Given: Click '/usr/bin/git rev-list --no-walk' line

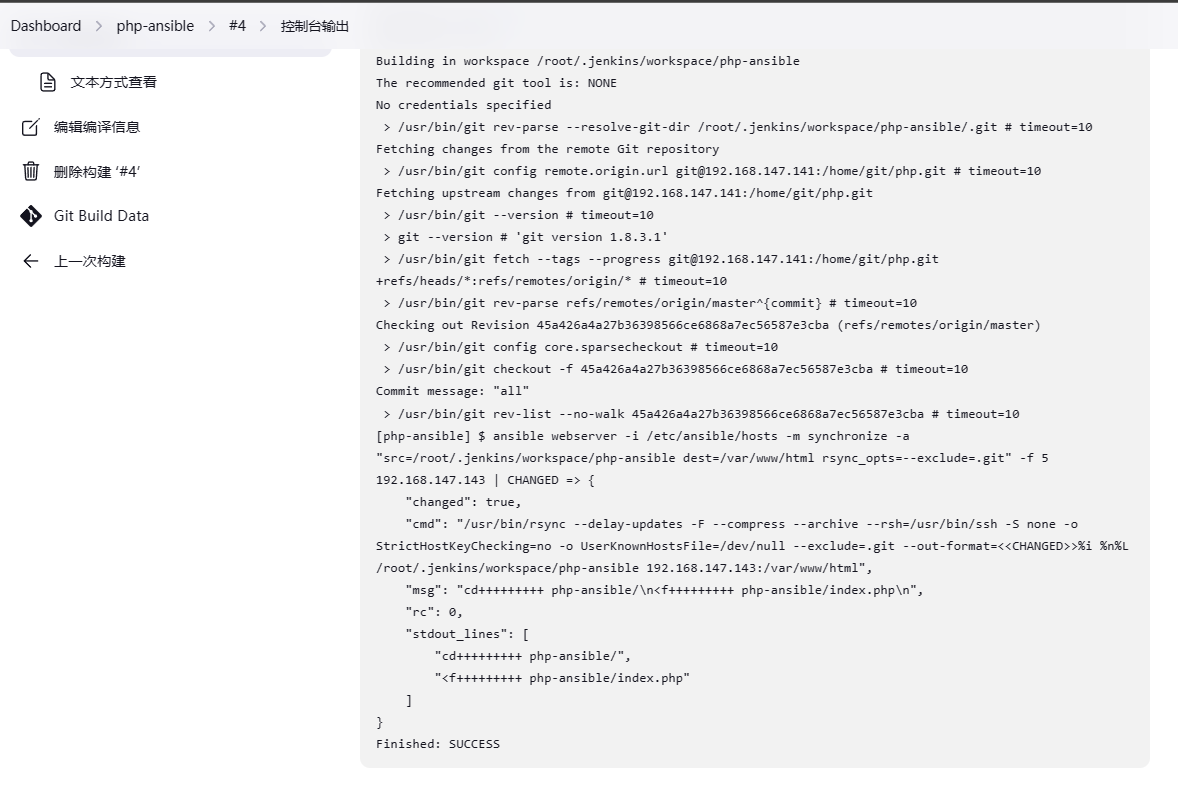Looking at the screenshot, I should (x=701, y=414).
